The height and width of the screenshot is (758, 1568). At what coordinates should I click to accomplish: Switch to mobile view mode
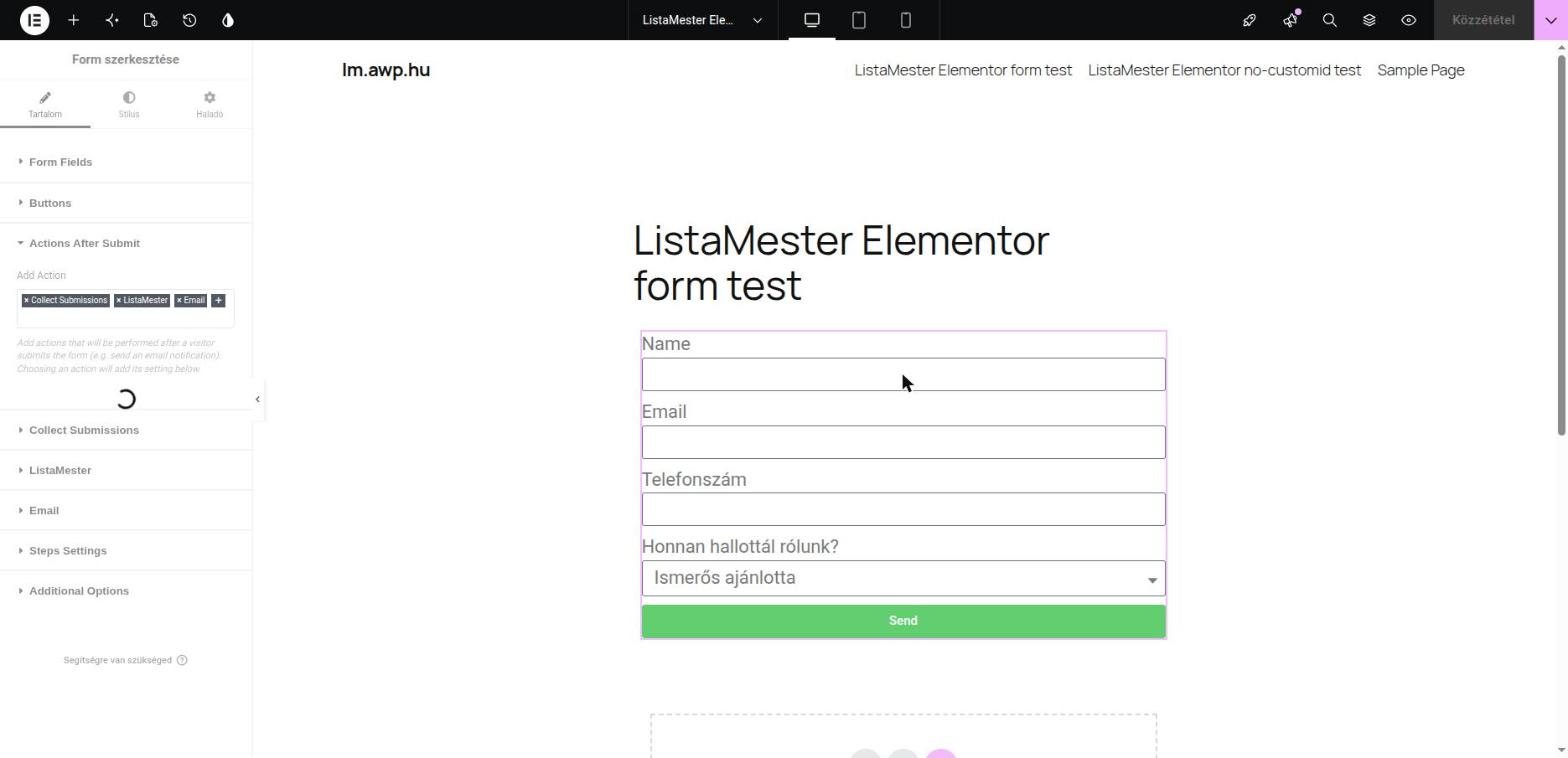coord(906,20)
